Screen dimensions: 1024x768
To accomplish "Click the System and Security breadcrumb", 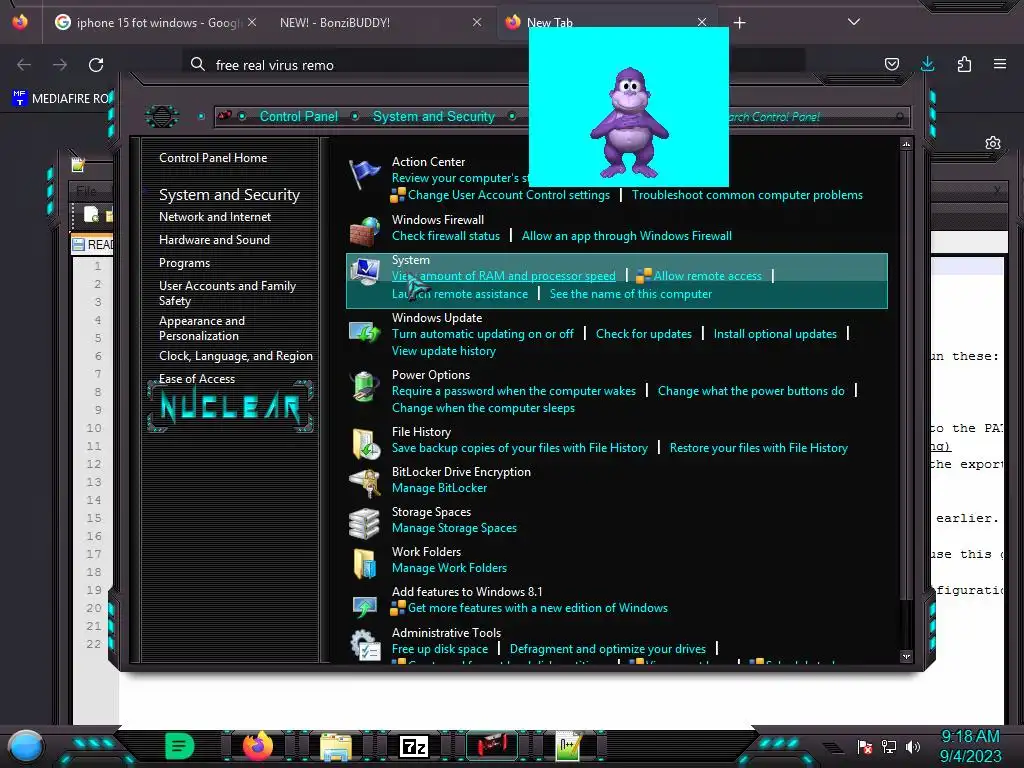I will (434, 116).
